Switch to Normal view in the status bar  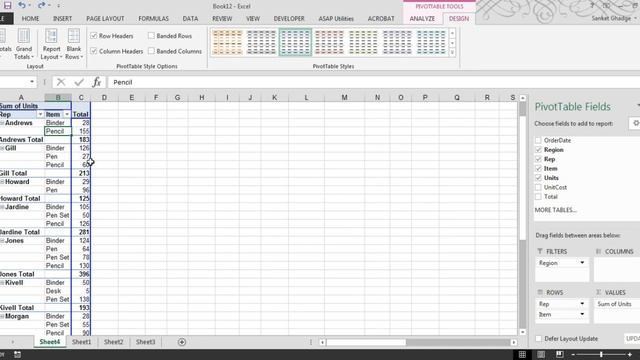522,355
